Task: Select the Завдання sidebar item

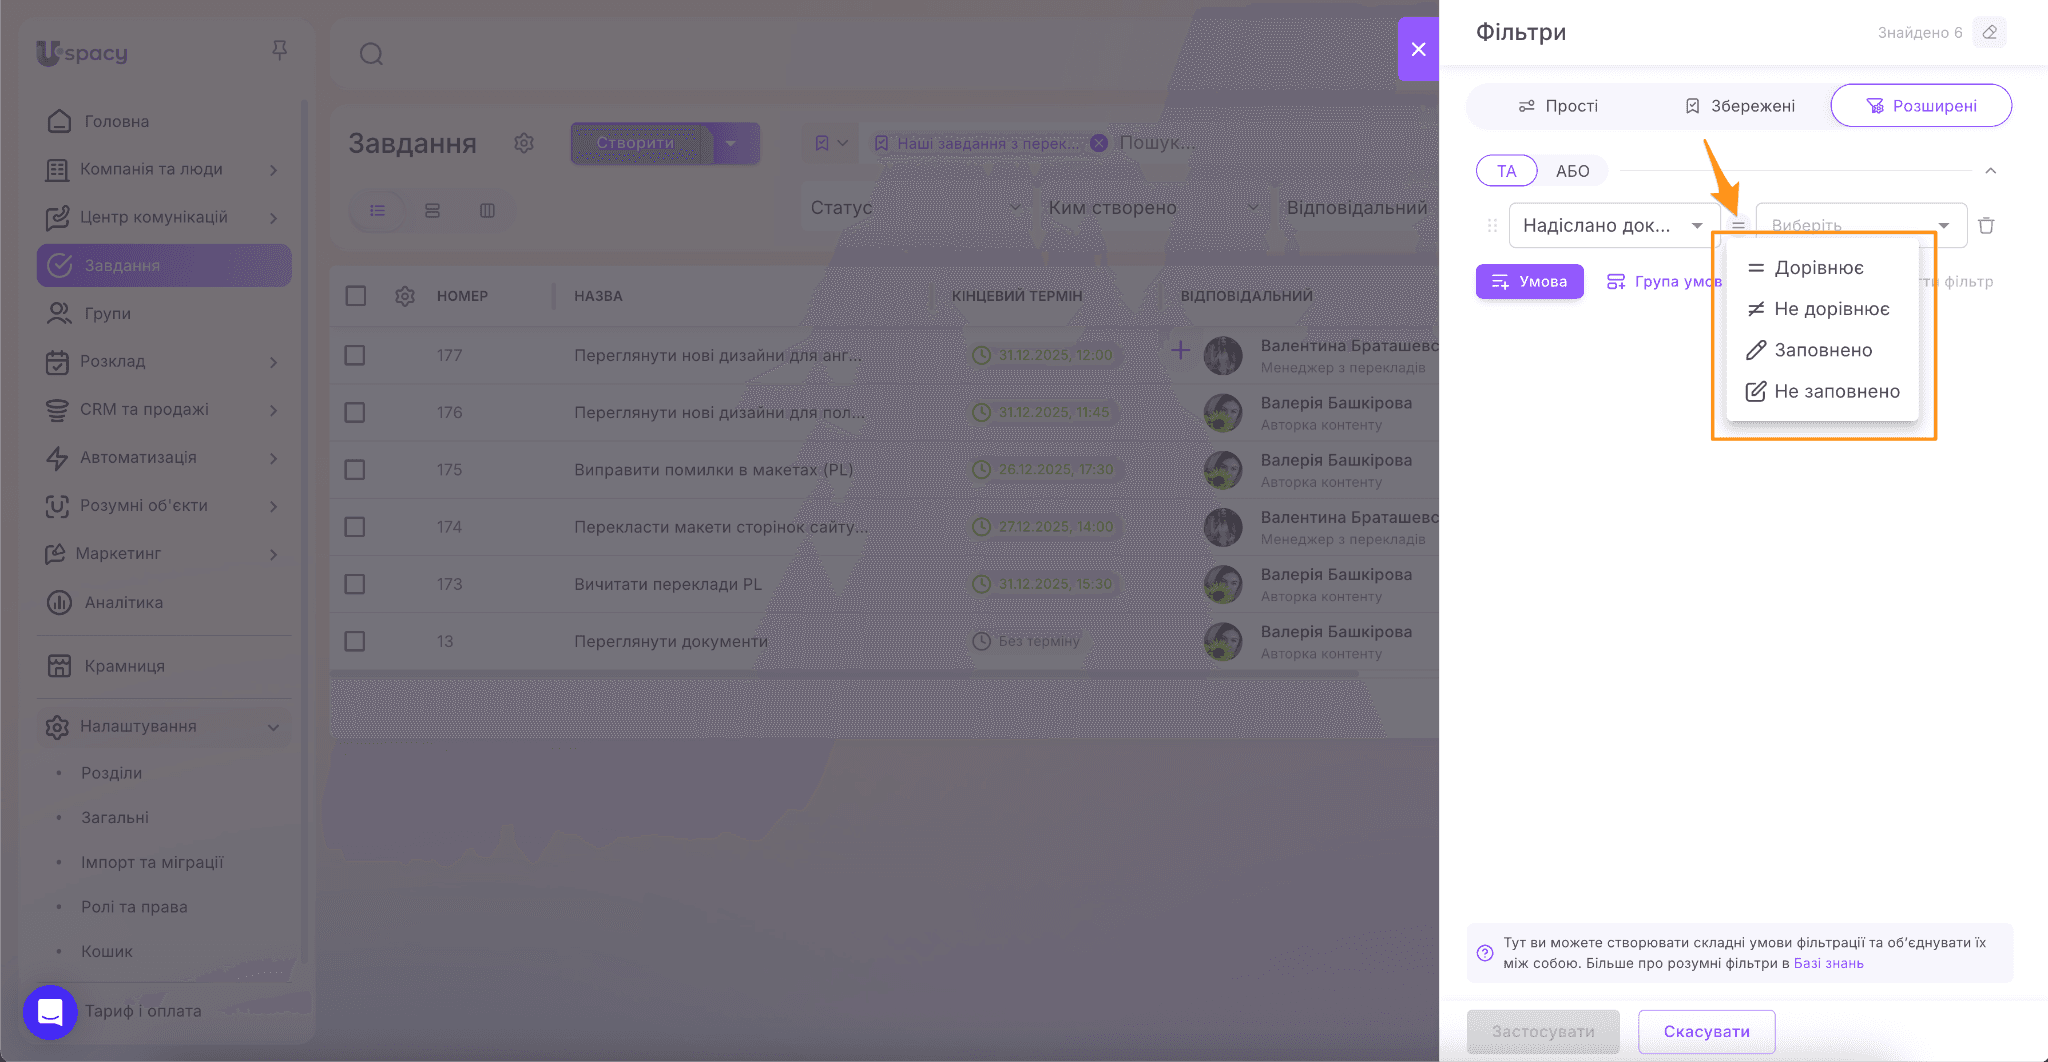Action: coord(164,266)
